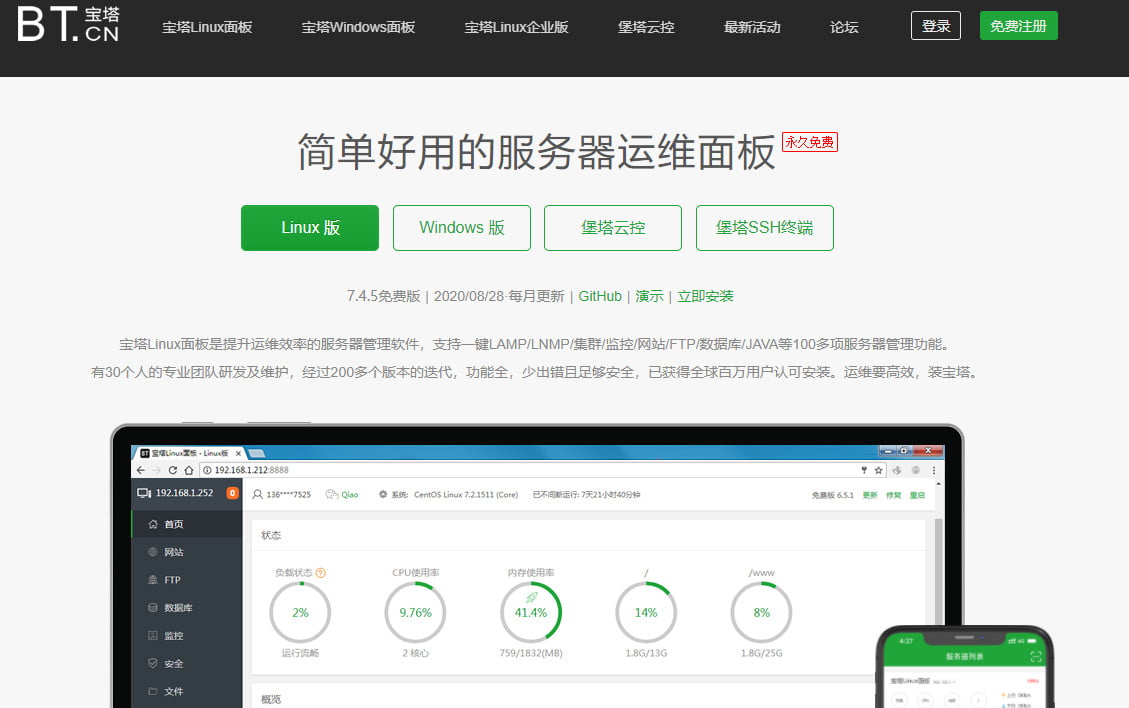
Task: Click the 文件 folder icon in the demo sidebar
Action: (x=153, y=691)
